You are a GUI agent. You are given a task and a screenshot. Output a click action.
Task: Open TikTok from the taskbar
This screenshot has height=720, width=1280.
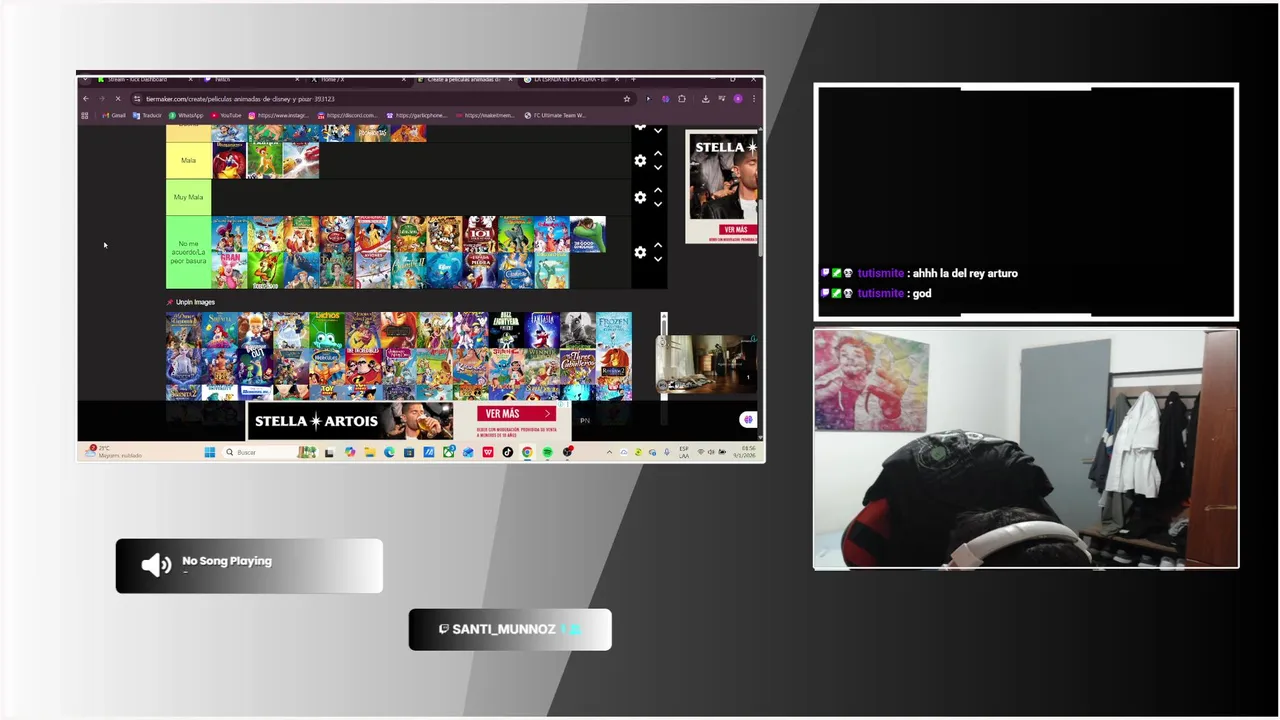507,452
